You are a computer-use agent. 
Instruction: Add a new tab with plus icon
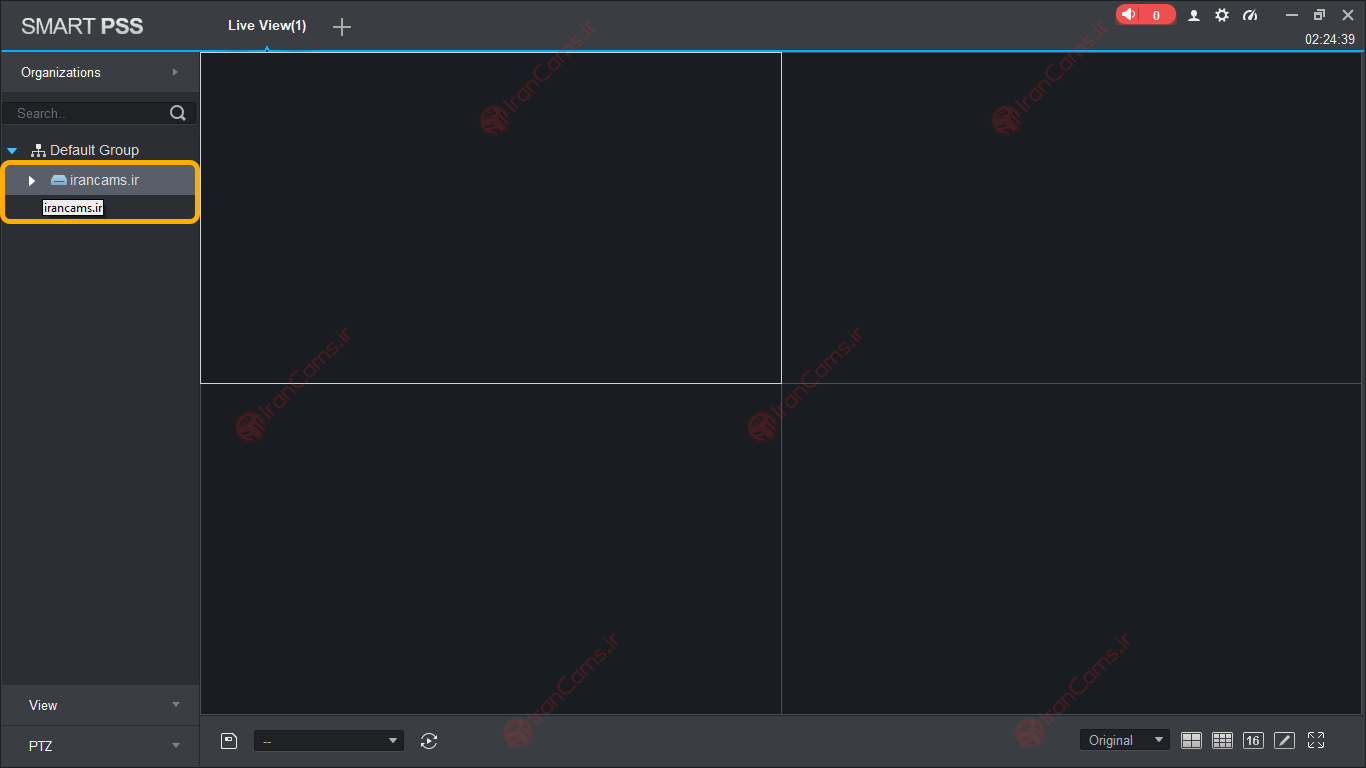[x=342, y=27]
